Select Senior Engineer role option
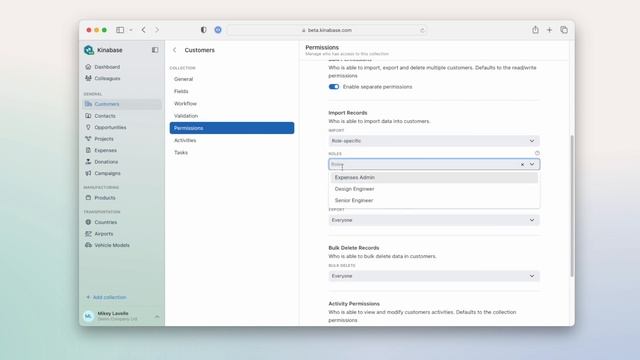 (434, 200)
